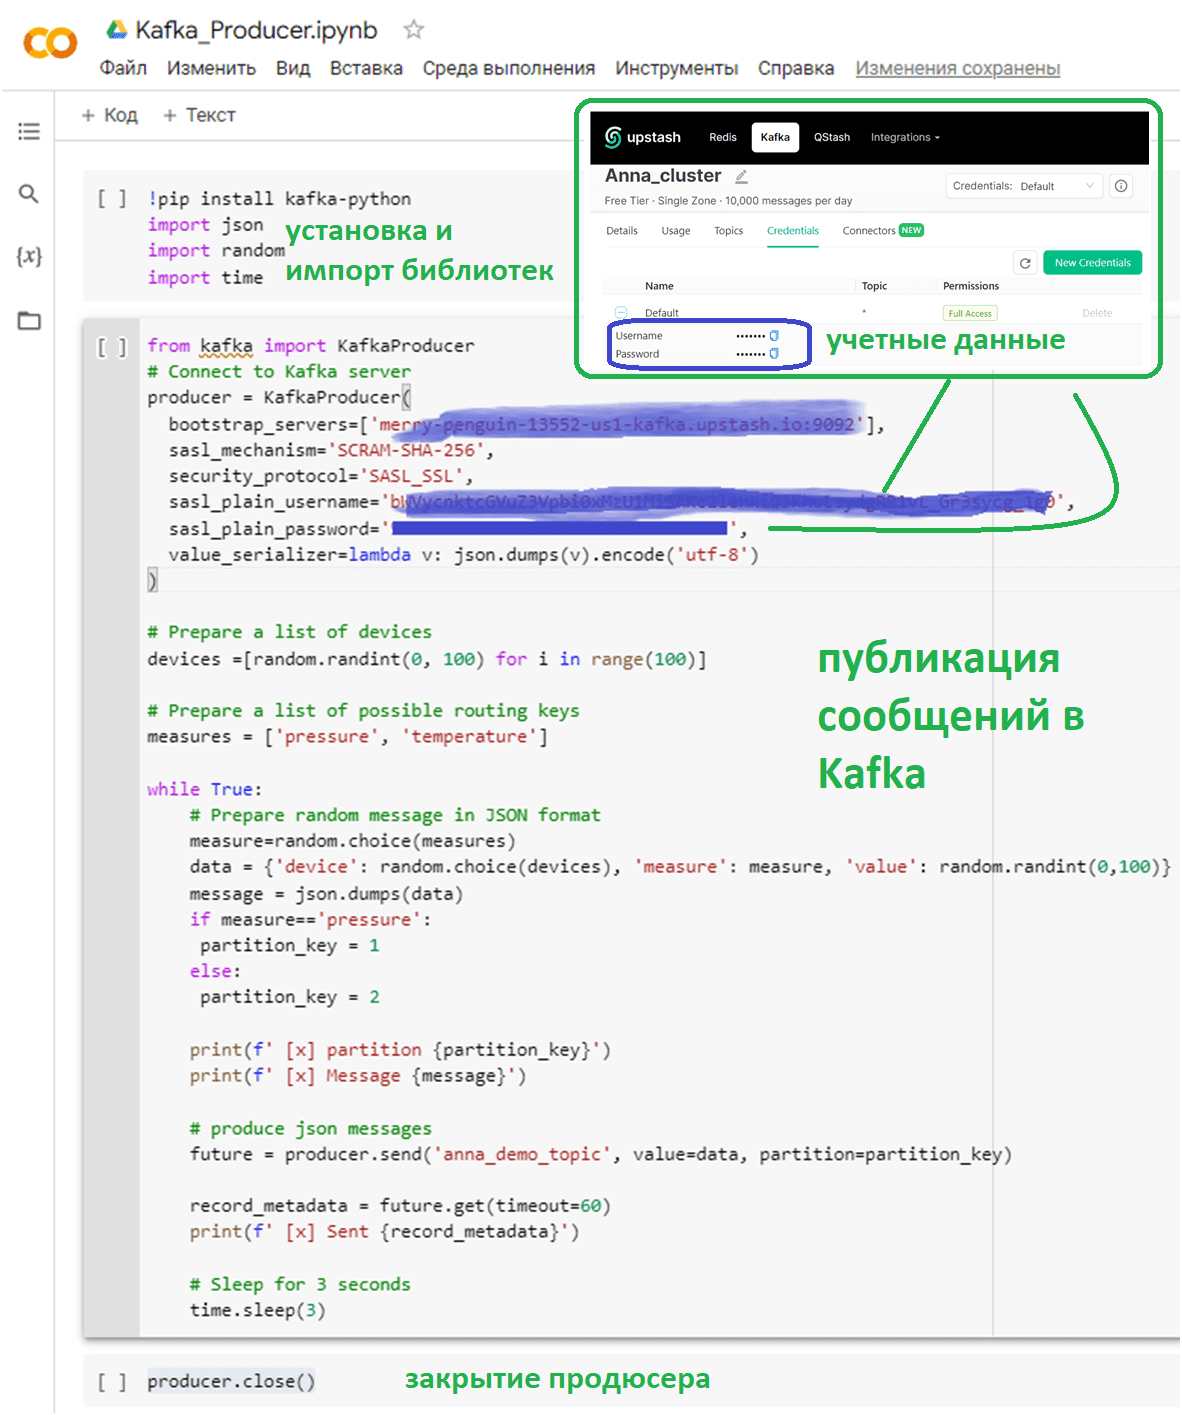1182x1415 pixels.
Task: Collapse the Default credentials row
Action: [x=621, y=313]
